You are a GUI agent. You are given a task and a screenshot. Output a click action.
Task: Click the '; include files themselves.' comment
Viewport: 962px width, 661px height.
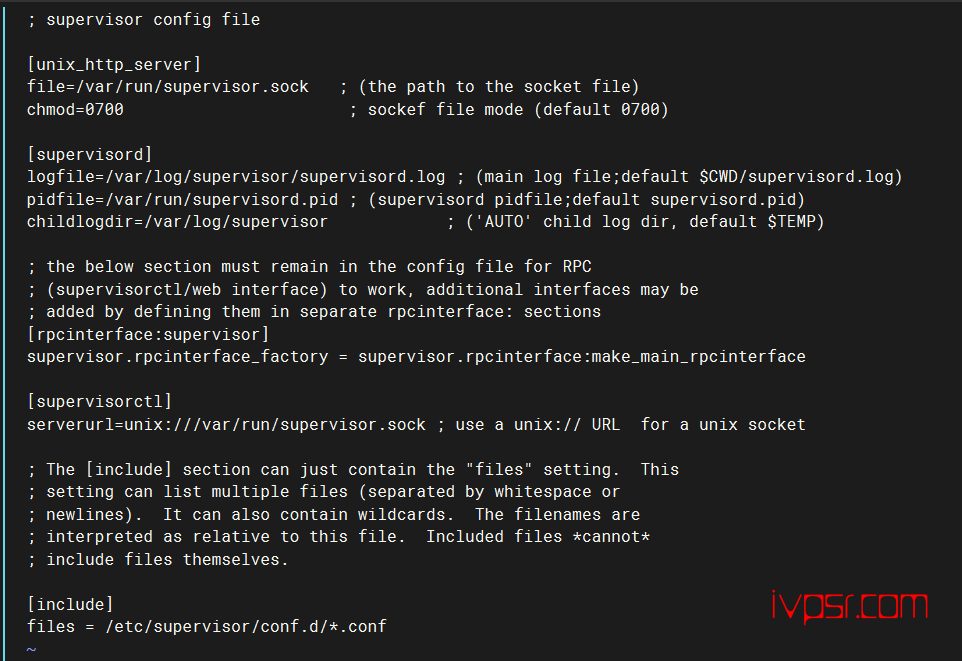(x=158, y=559)
